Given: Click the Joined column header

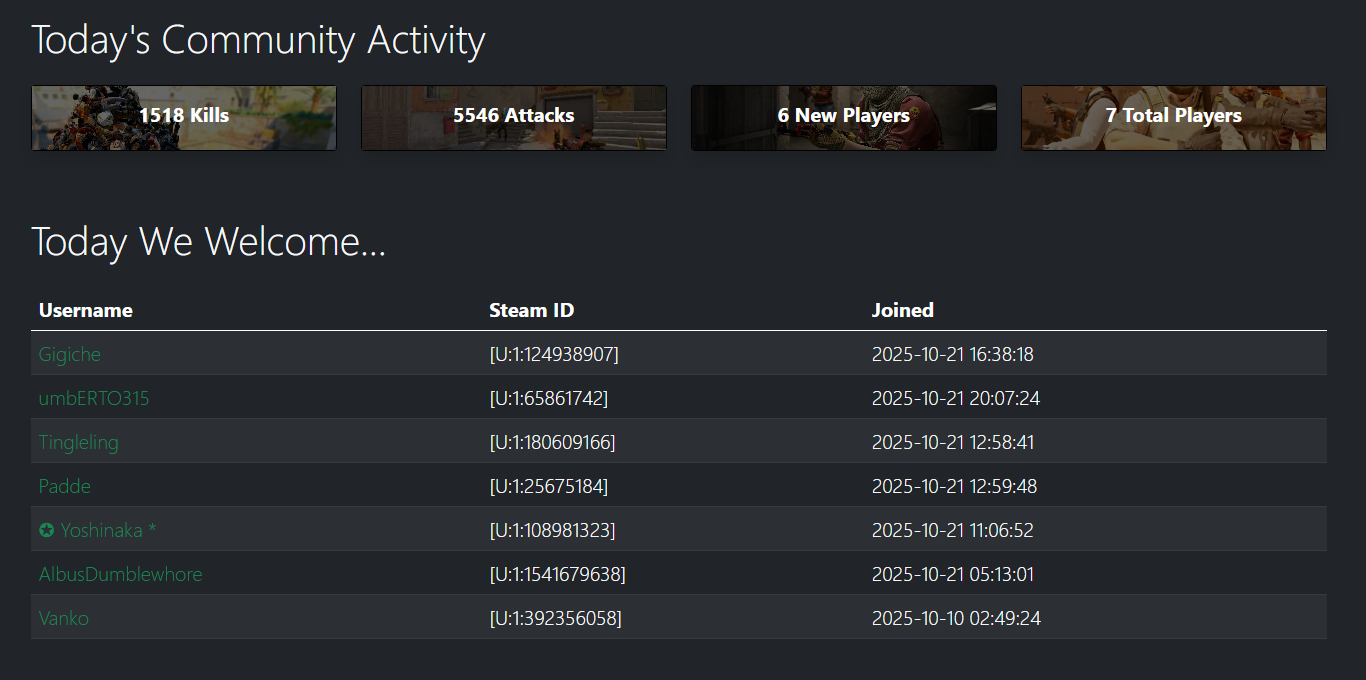Looking at the screenshot, I should 903,310.
